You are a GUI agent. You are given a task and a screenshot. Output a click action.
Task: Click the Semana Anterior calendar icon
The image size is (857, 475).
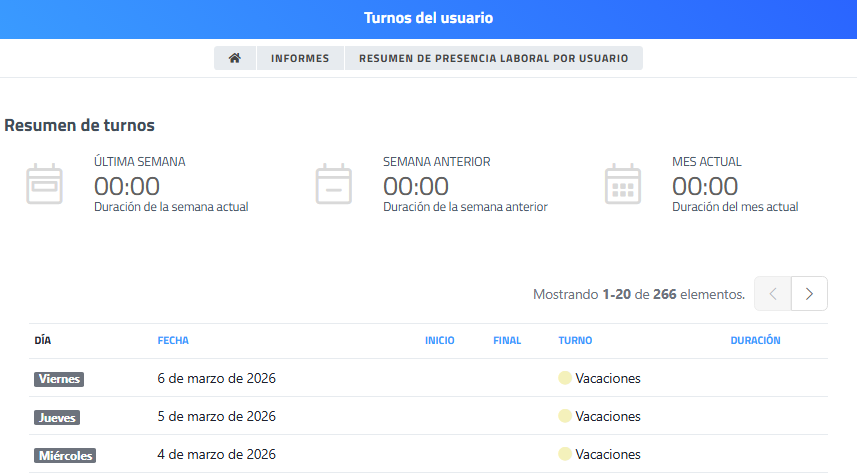pyautogui.click(x=333, y=184)
